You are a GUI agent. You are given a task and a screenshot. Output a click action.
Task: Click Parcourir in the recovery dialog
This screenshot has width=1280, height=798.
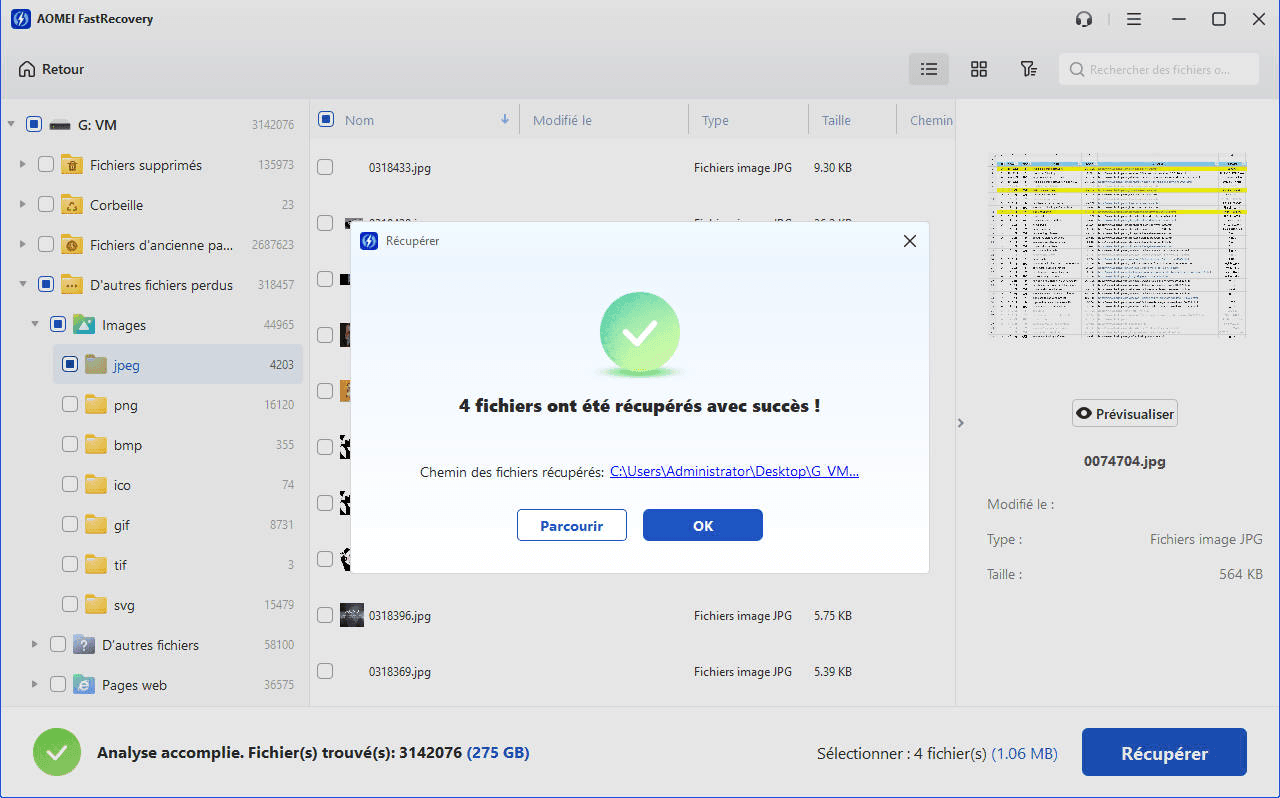[572, 525]
